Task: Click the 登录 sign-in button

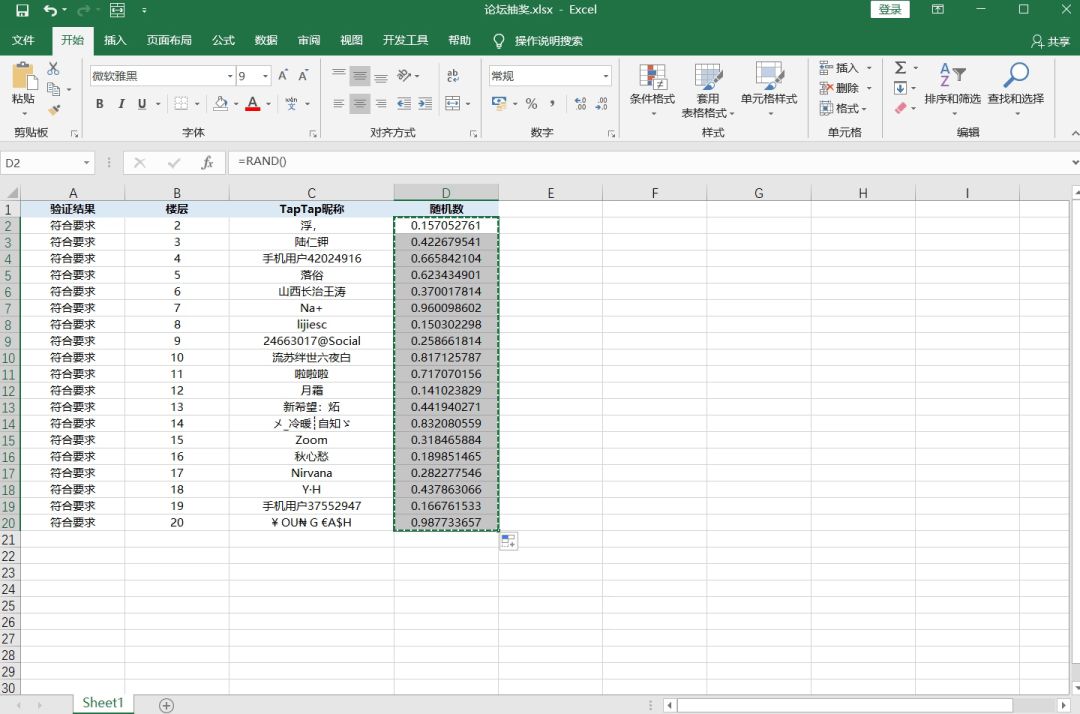Action: click(x=890, y=10)
